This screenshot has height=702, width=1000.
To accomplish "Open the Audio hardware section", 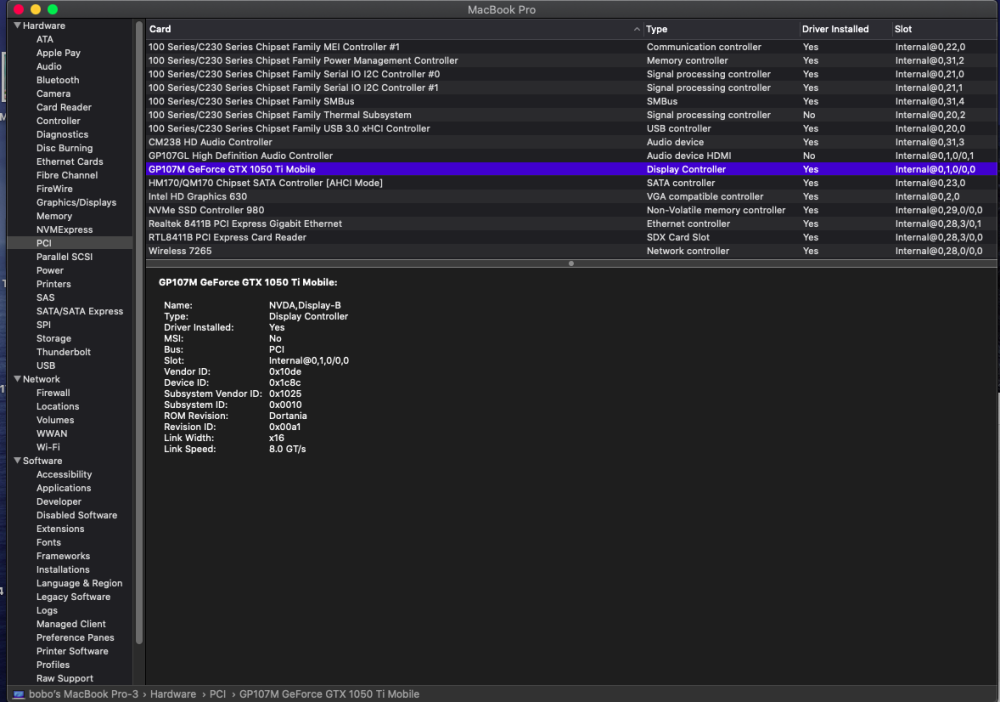I will pyautogui.click(x=48, y=66).
